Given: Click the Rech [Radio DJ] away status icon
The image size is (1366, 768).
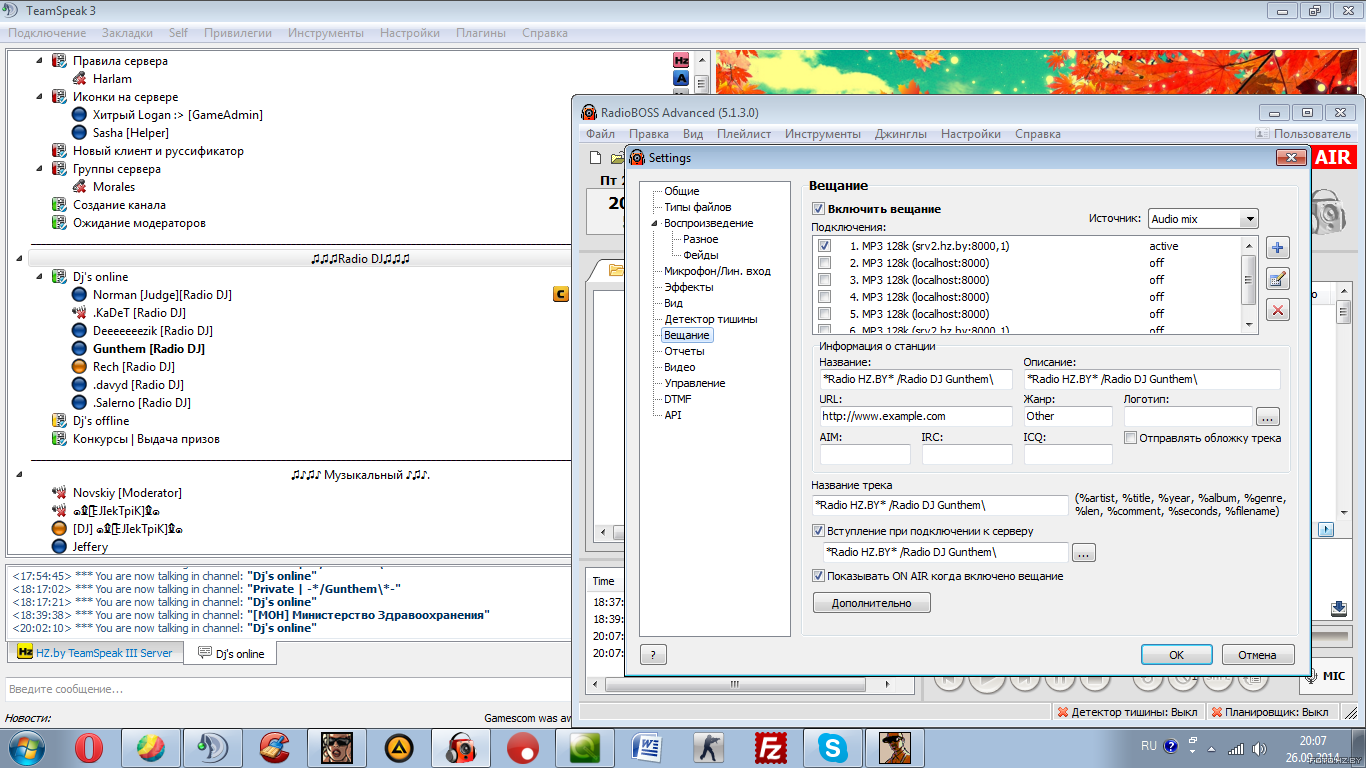Looking at the screenshot, I should (80, 367).
